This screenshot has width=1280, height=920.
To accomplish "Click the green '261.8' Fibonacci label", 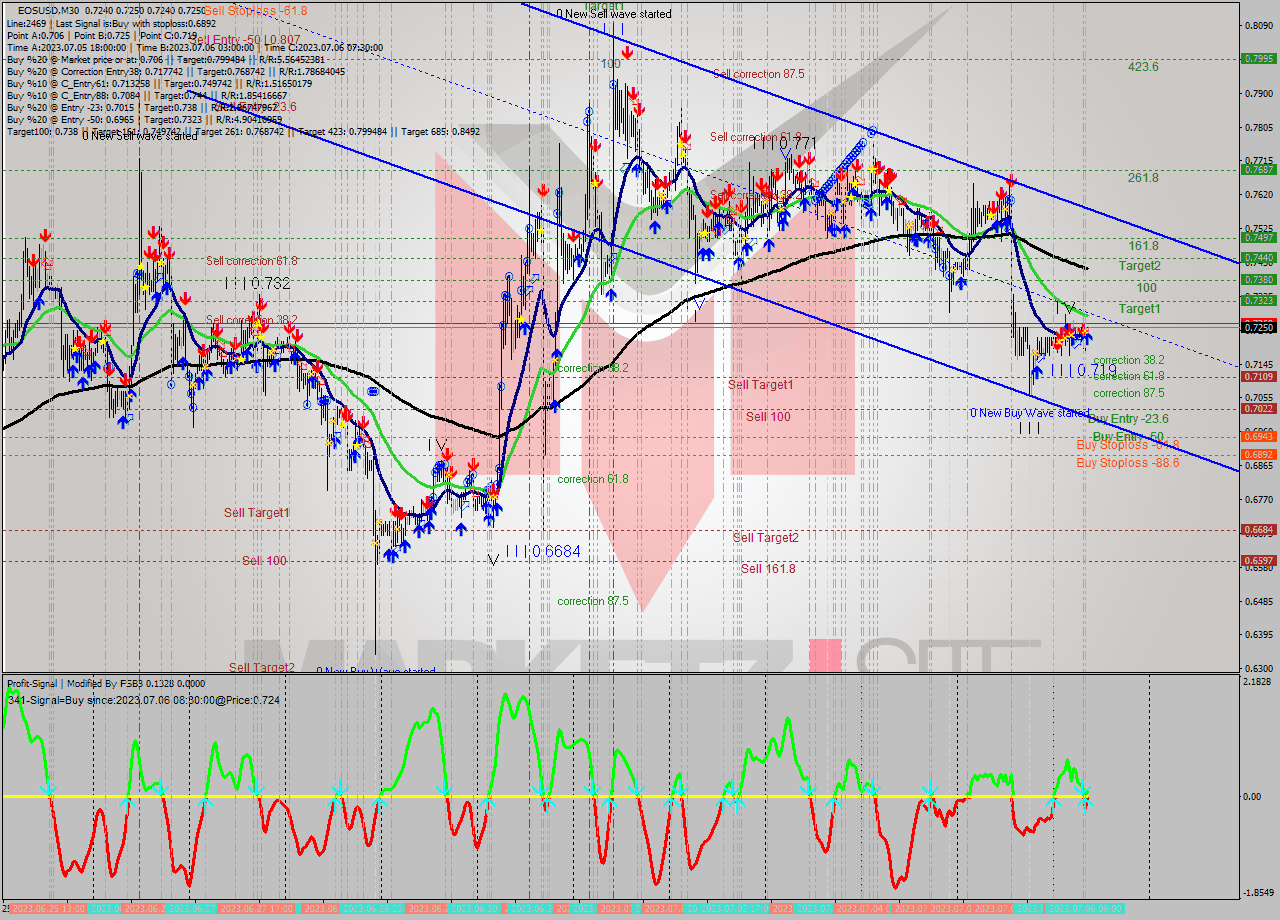I will click(1143, 177).
